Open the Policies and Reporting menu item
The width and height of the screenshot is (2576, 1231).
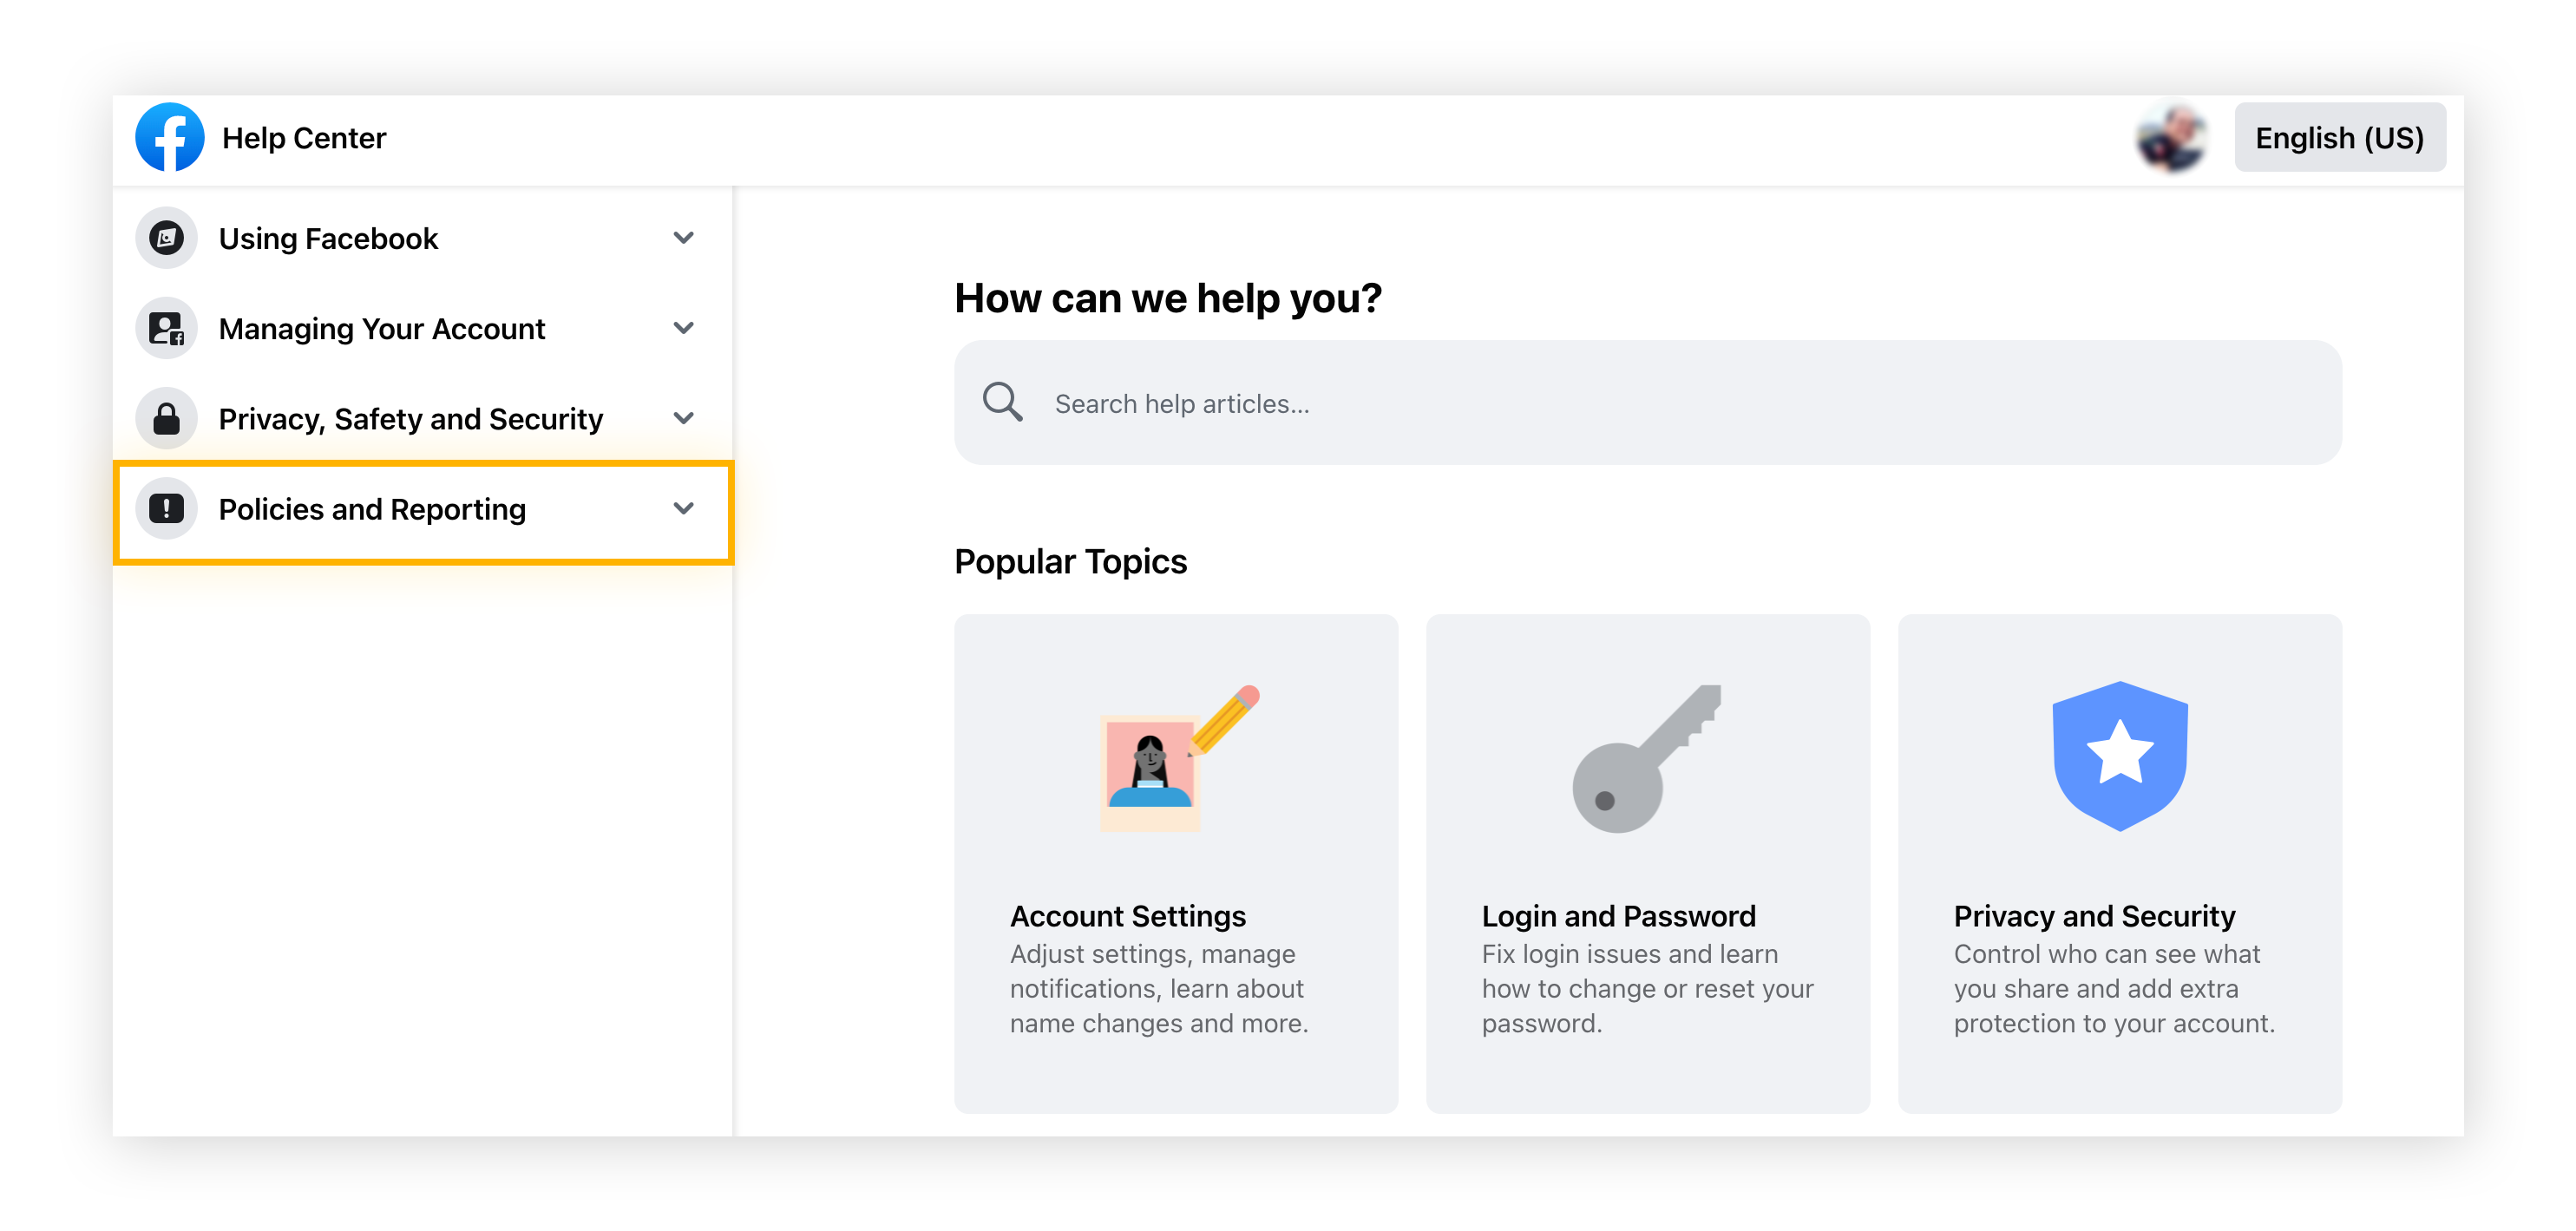coord(372,509)
